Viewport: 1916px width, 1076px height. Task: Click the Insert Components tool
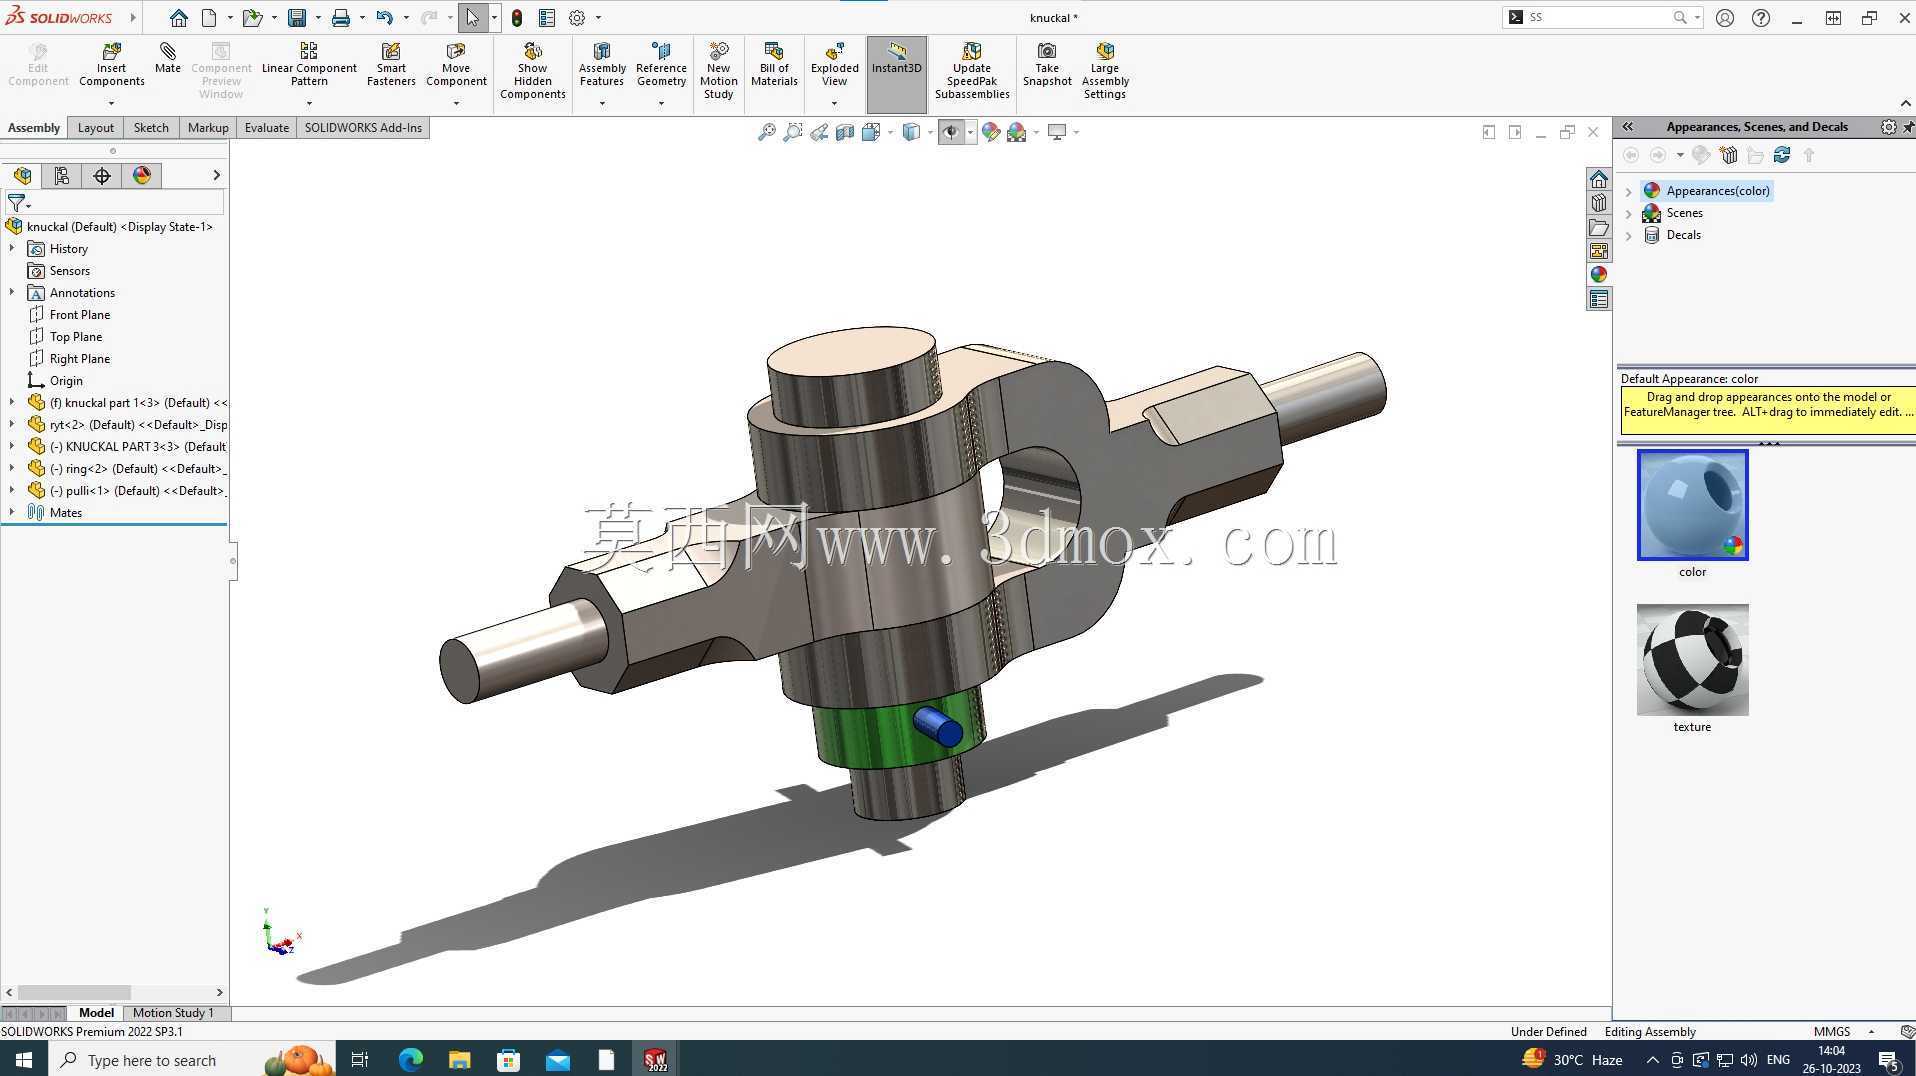111,65
